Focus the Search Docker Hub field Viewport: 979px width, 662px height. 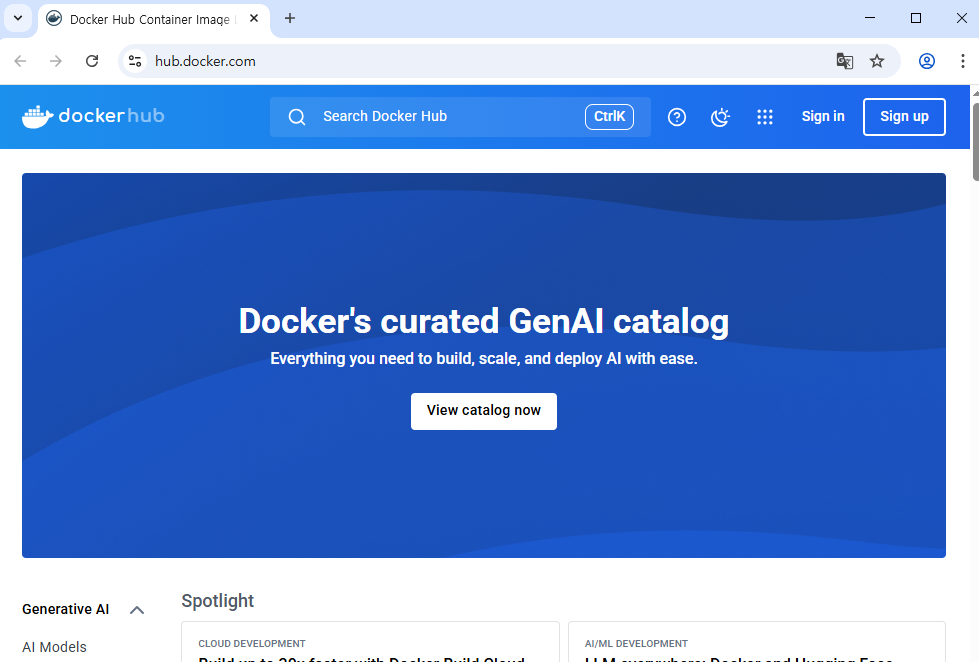coord(460,117)
